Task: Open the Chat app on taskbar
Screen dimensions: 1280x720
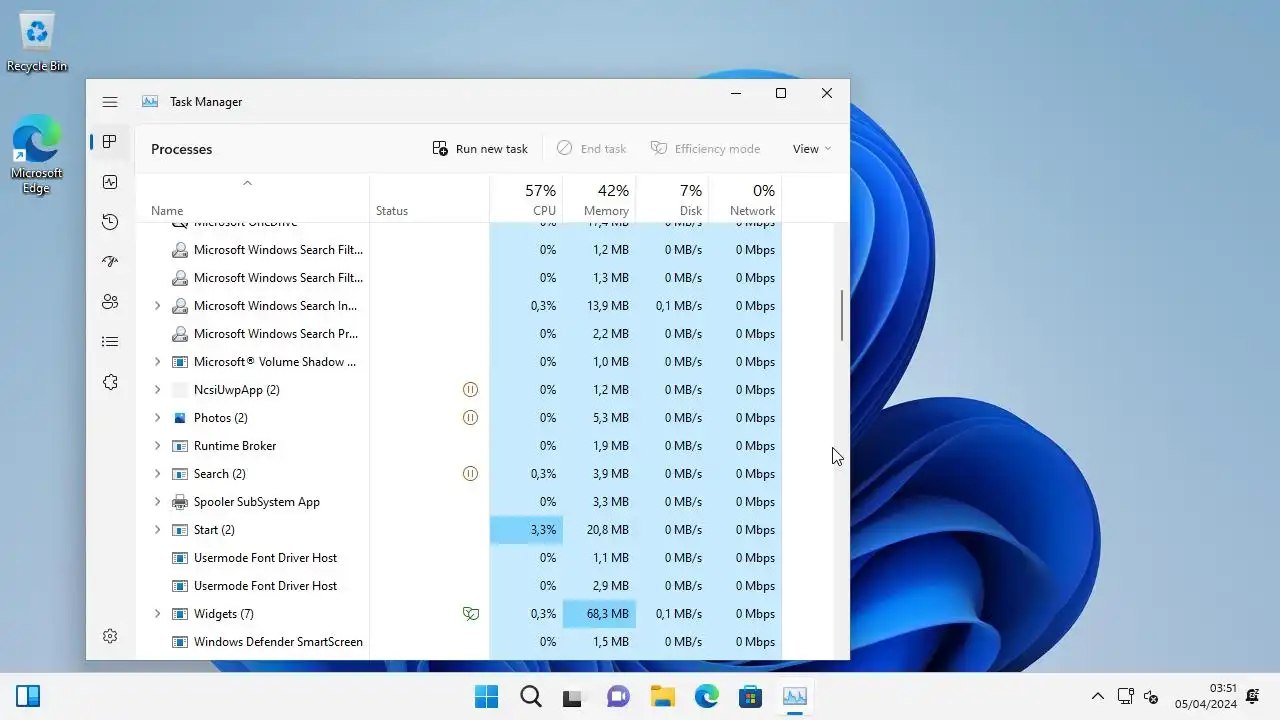Action: (x=618, y=696)
